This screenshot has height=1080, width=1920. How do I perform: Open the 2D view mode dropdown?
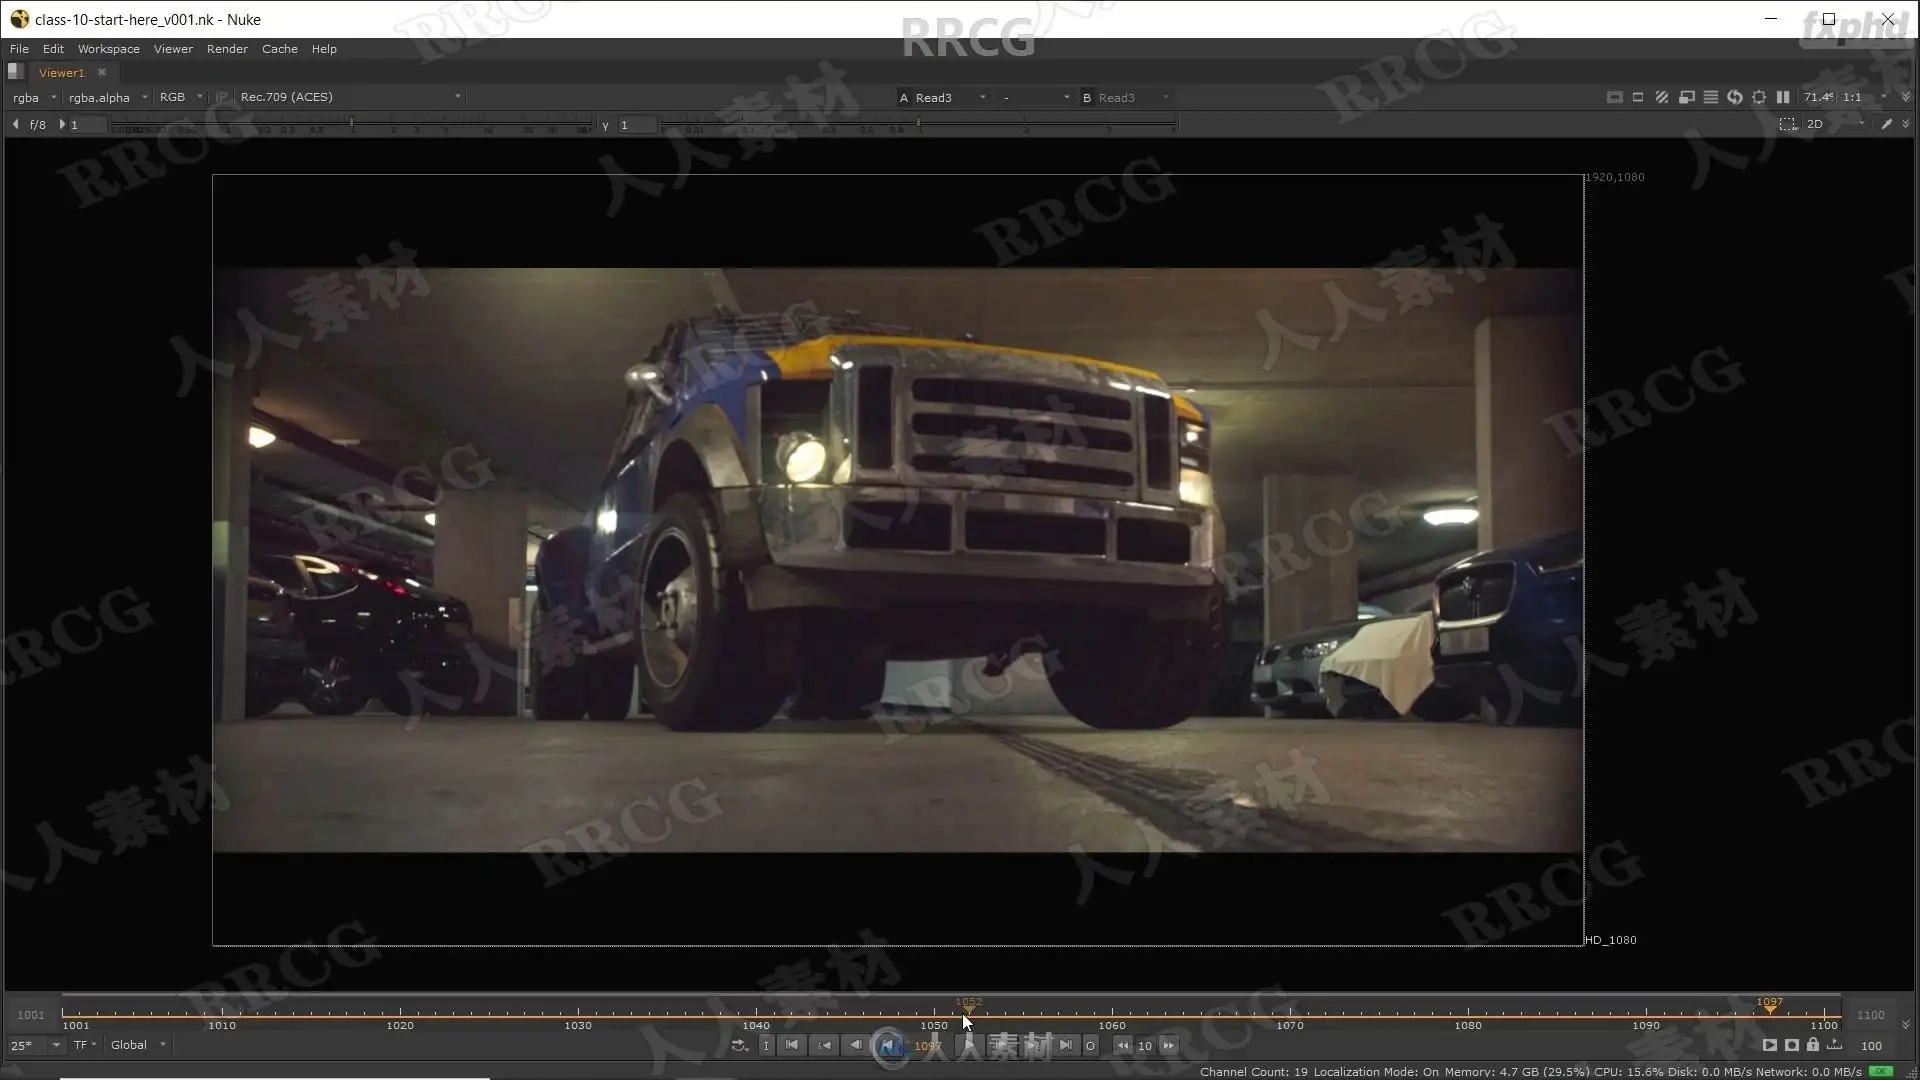[x=1836, y=125]
